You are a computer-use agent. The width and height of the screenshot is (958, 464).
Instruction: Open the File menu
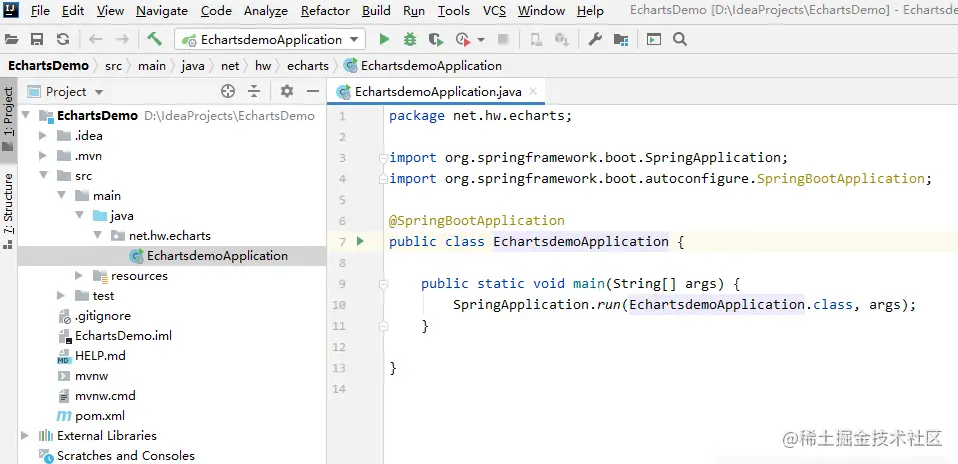tap(40, 10)
